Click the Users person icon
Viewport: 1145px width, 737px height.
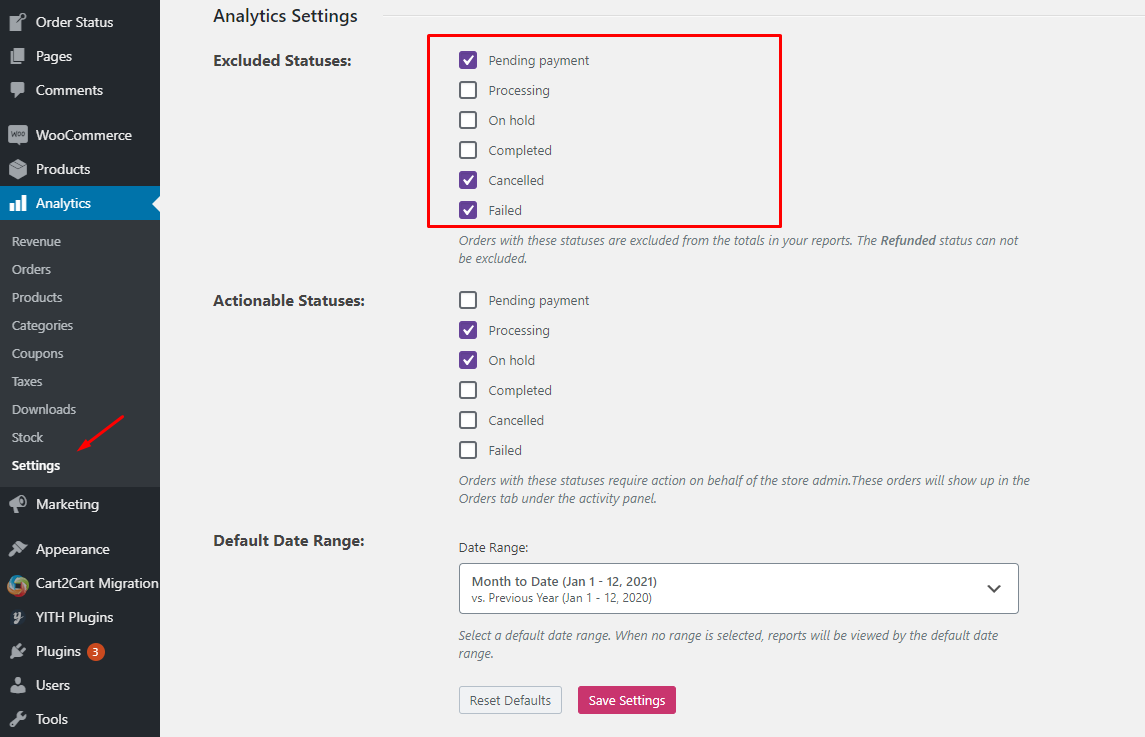pyautogui.click(x=17, y=685)
